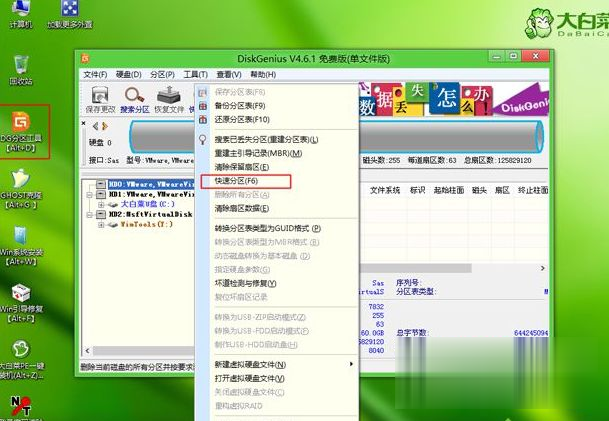Click the DiskGenius title bar app icon
Image resolution: width=609 pixels, height=421 pixels.
(x=85, y=58)
